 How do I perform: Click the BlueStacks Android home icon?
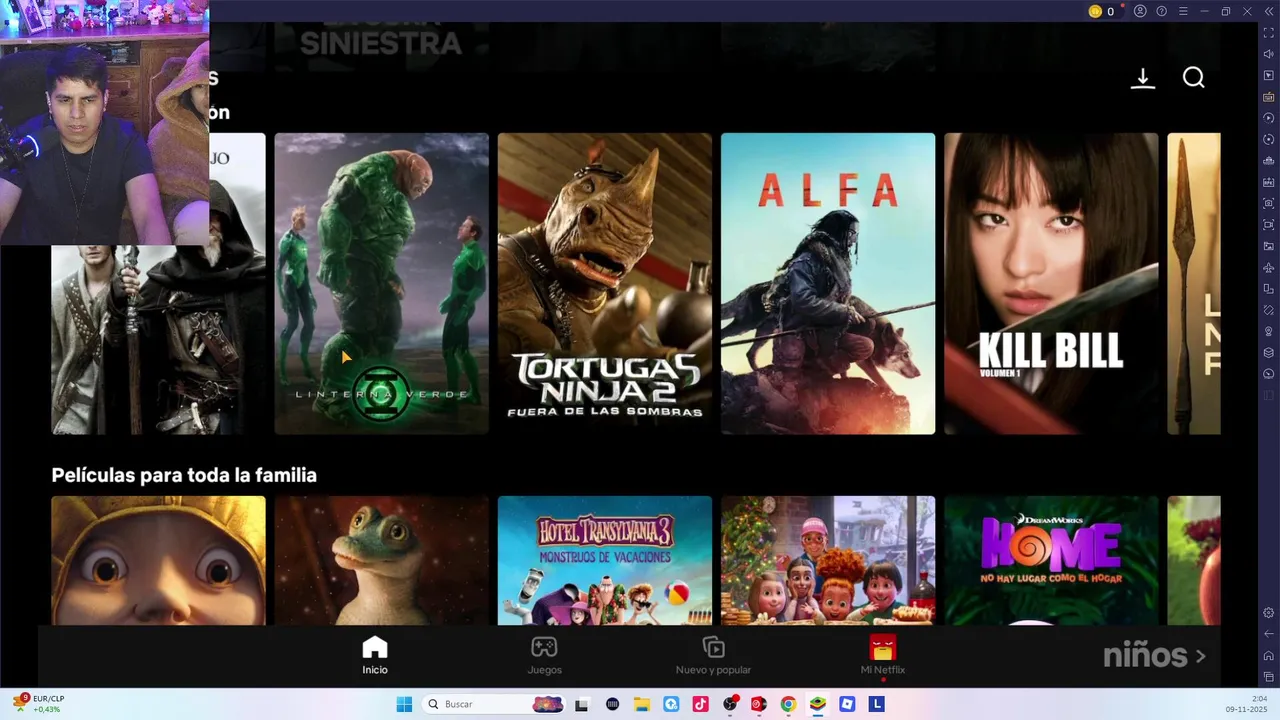(x=1269, y=655)
